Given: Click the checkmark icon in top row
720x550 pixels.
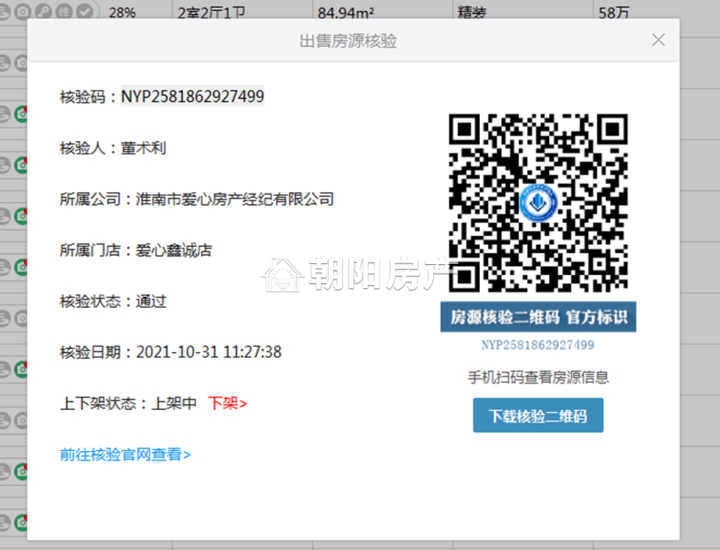Looking at the screenshot, I should click(x=84, y=11).
